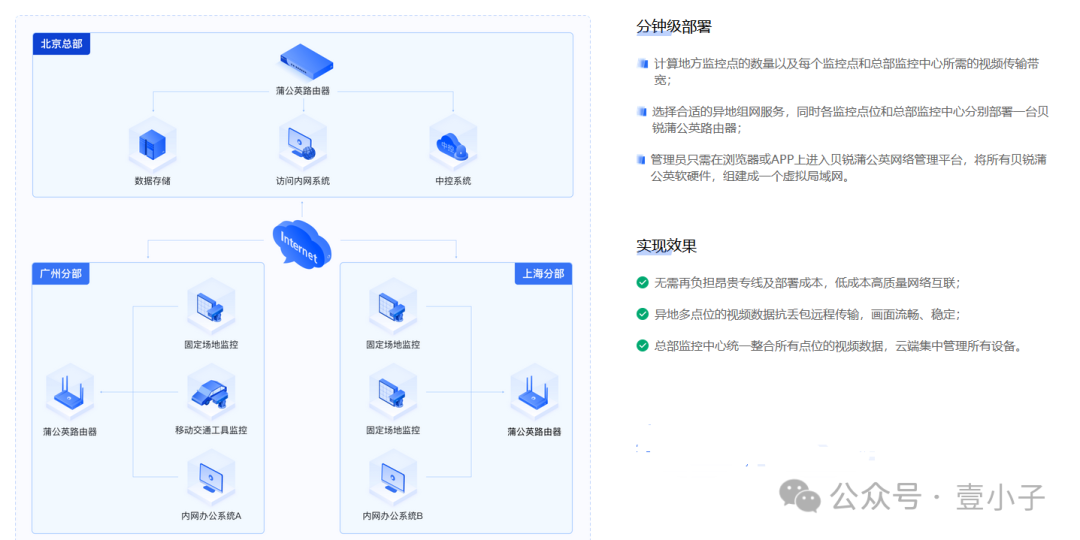Click text 低成本高质量网络互联
Image resolution: width=1080 pixels, height=540 pixels.
897,283
